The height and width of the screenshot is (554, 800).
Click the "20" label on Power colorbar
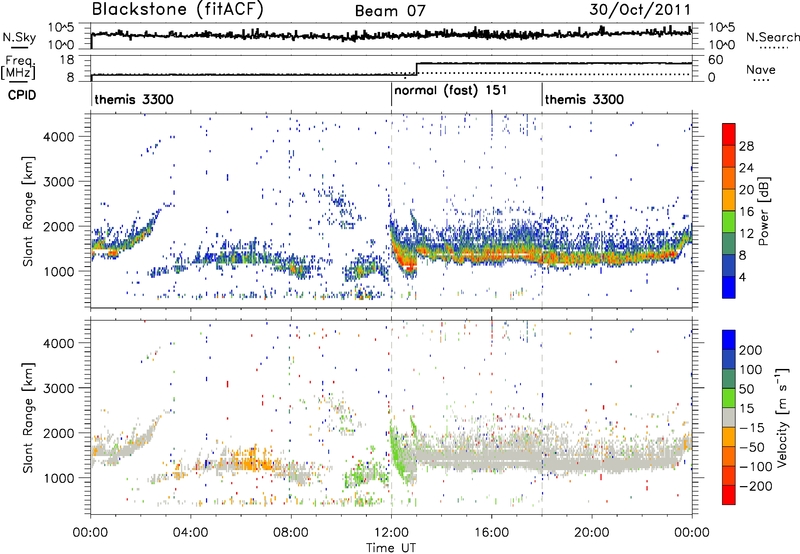[746, 190]
